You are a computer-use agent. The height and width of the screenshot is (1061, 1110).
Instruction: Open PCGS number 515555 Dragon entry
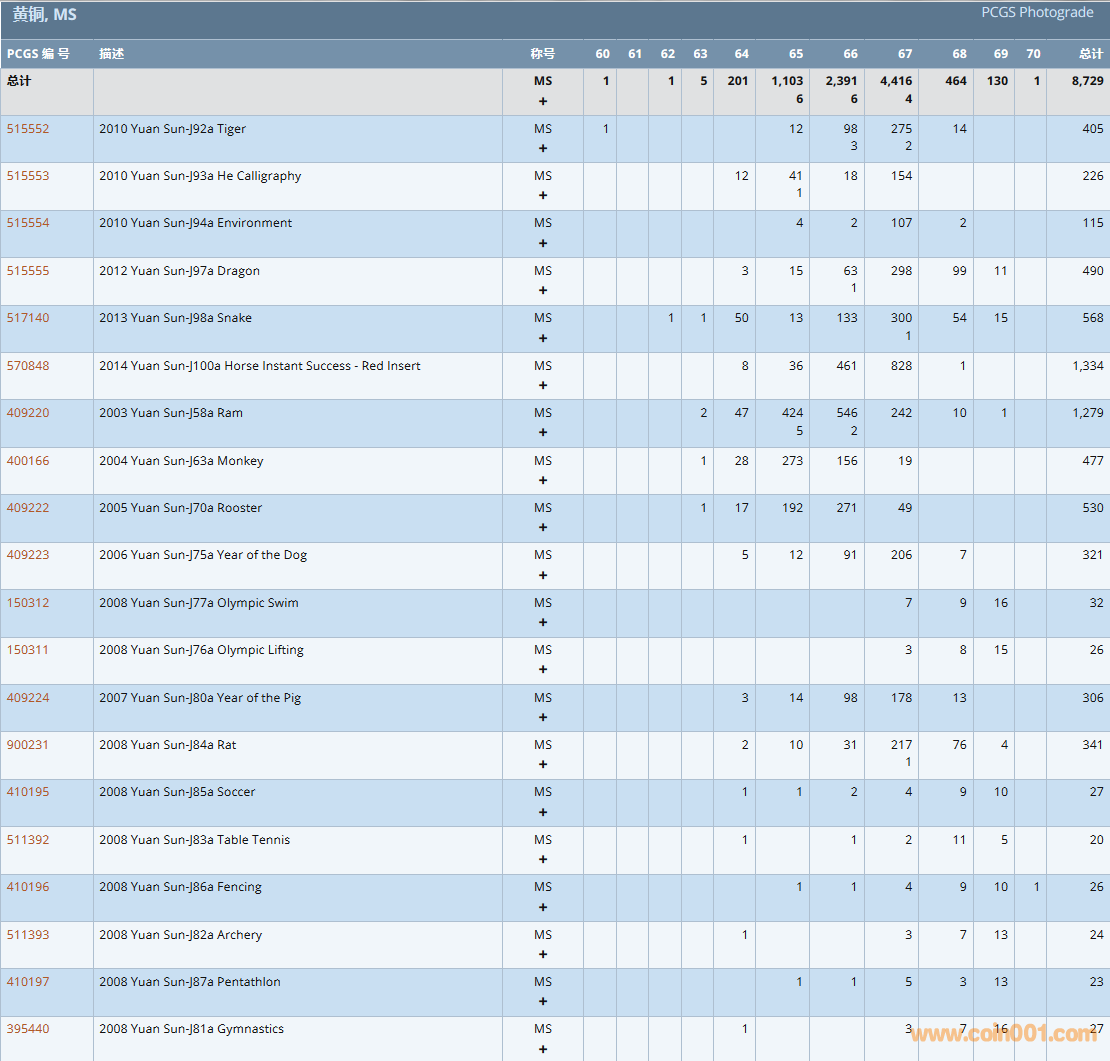(x=28, y=271)
